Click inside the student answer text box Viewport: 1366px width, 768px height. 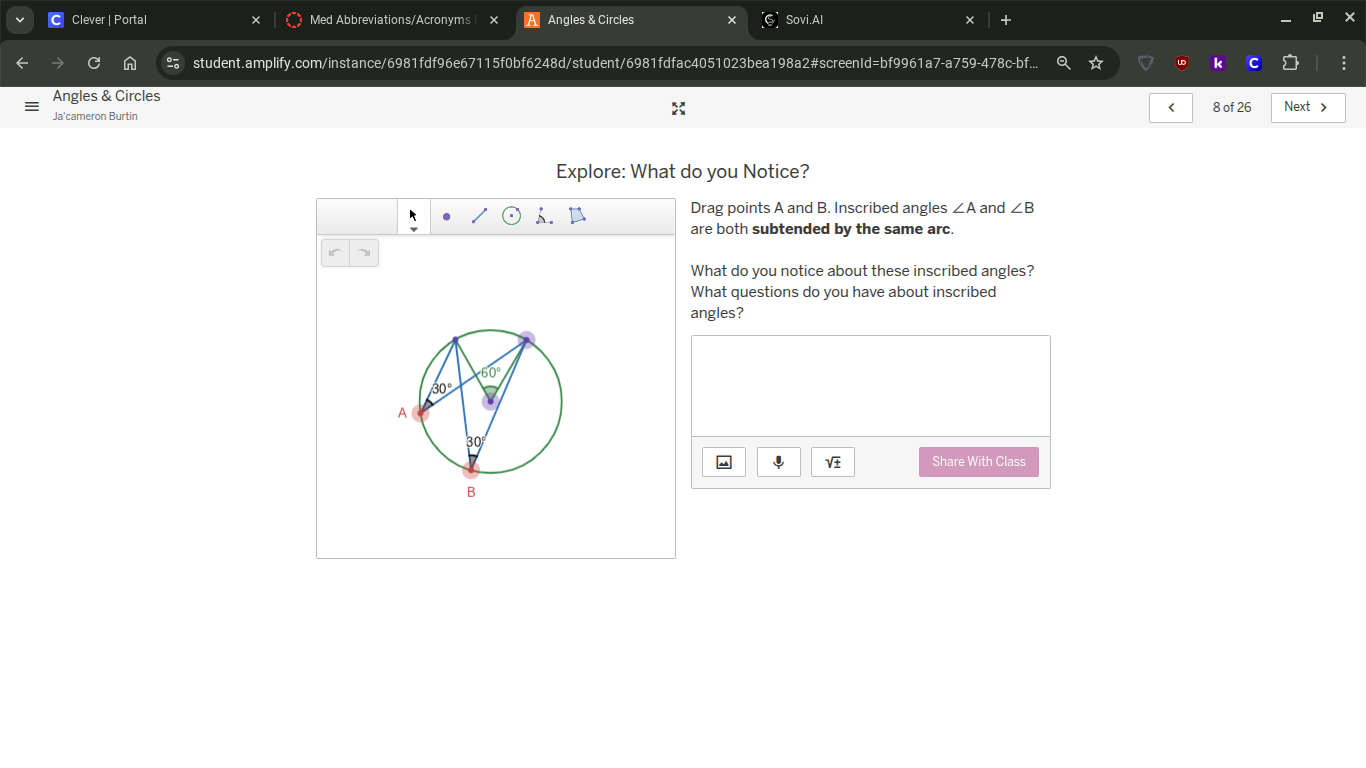869,385
